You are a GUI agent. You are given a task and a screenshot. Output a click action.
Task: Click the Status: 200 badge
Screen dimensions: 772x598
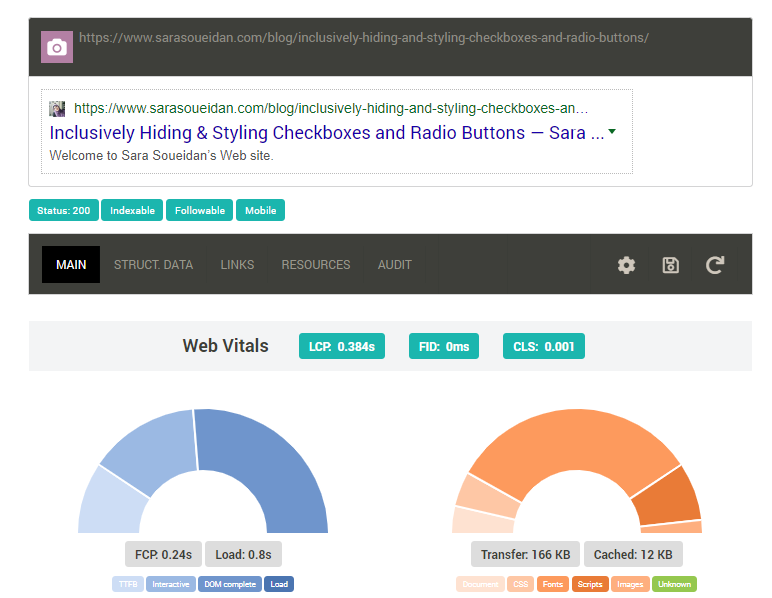point(64,210)
